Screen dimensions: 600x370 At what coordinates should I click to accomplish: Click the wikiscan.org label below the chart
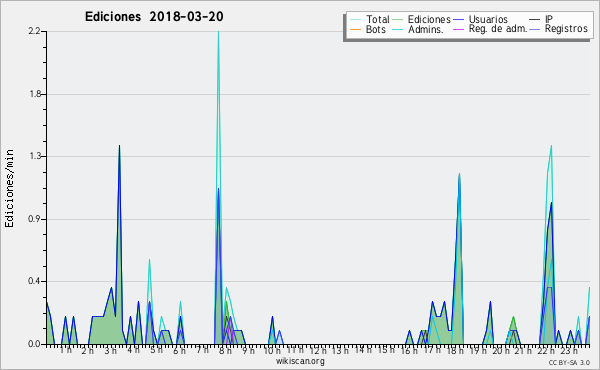pos(300,361)
